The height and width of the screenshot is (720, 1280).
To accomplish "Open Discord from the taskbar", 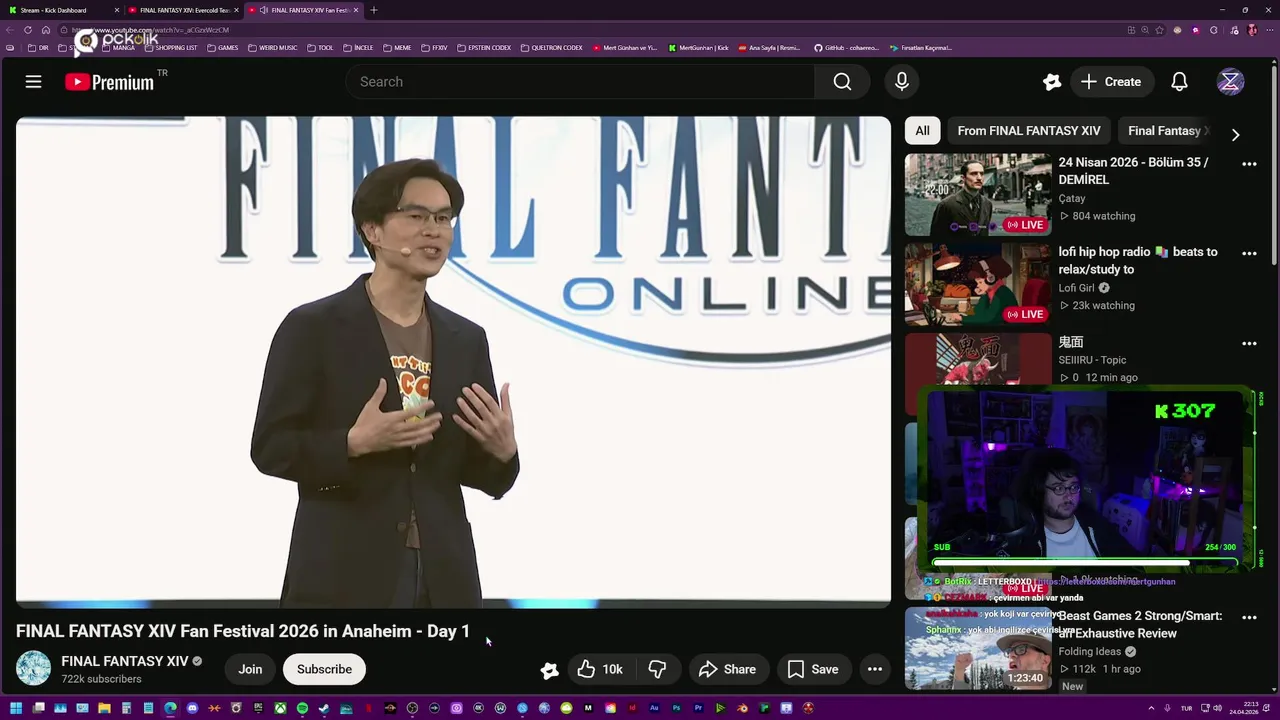I will (192, 708).
